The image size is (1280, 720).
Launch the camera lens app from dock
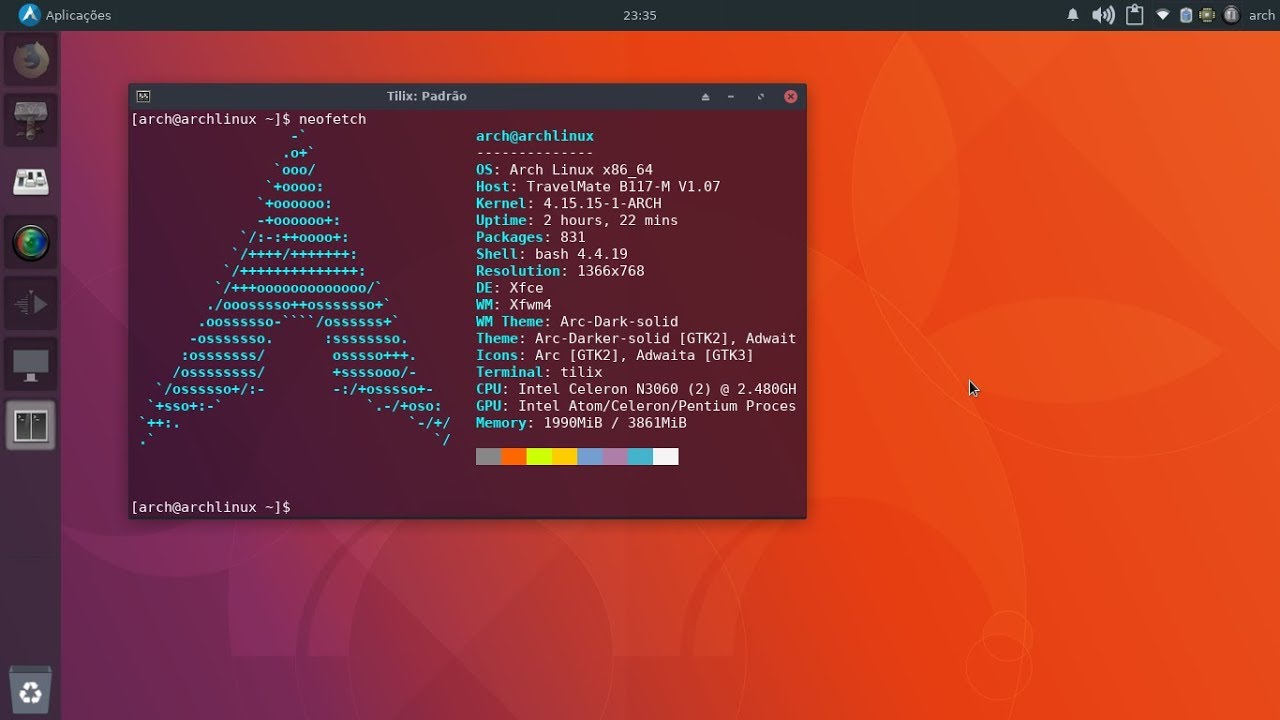point(31,242)
